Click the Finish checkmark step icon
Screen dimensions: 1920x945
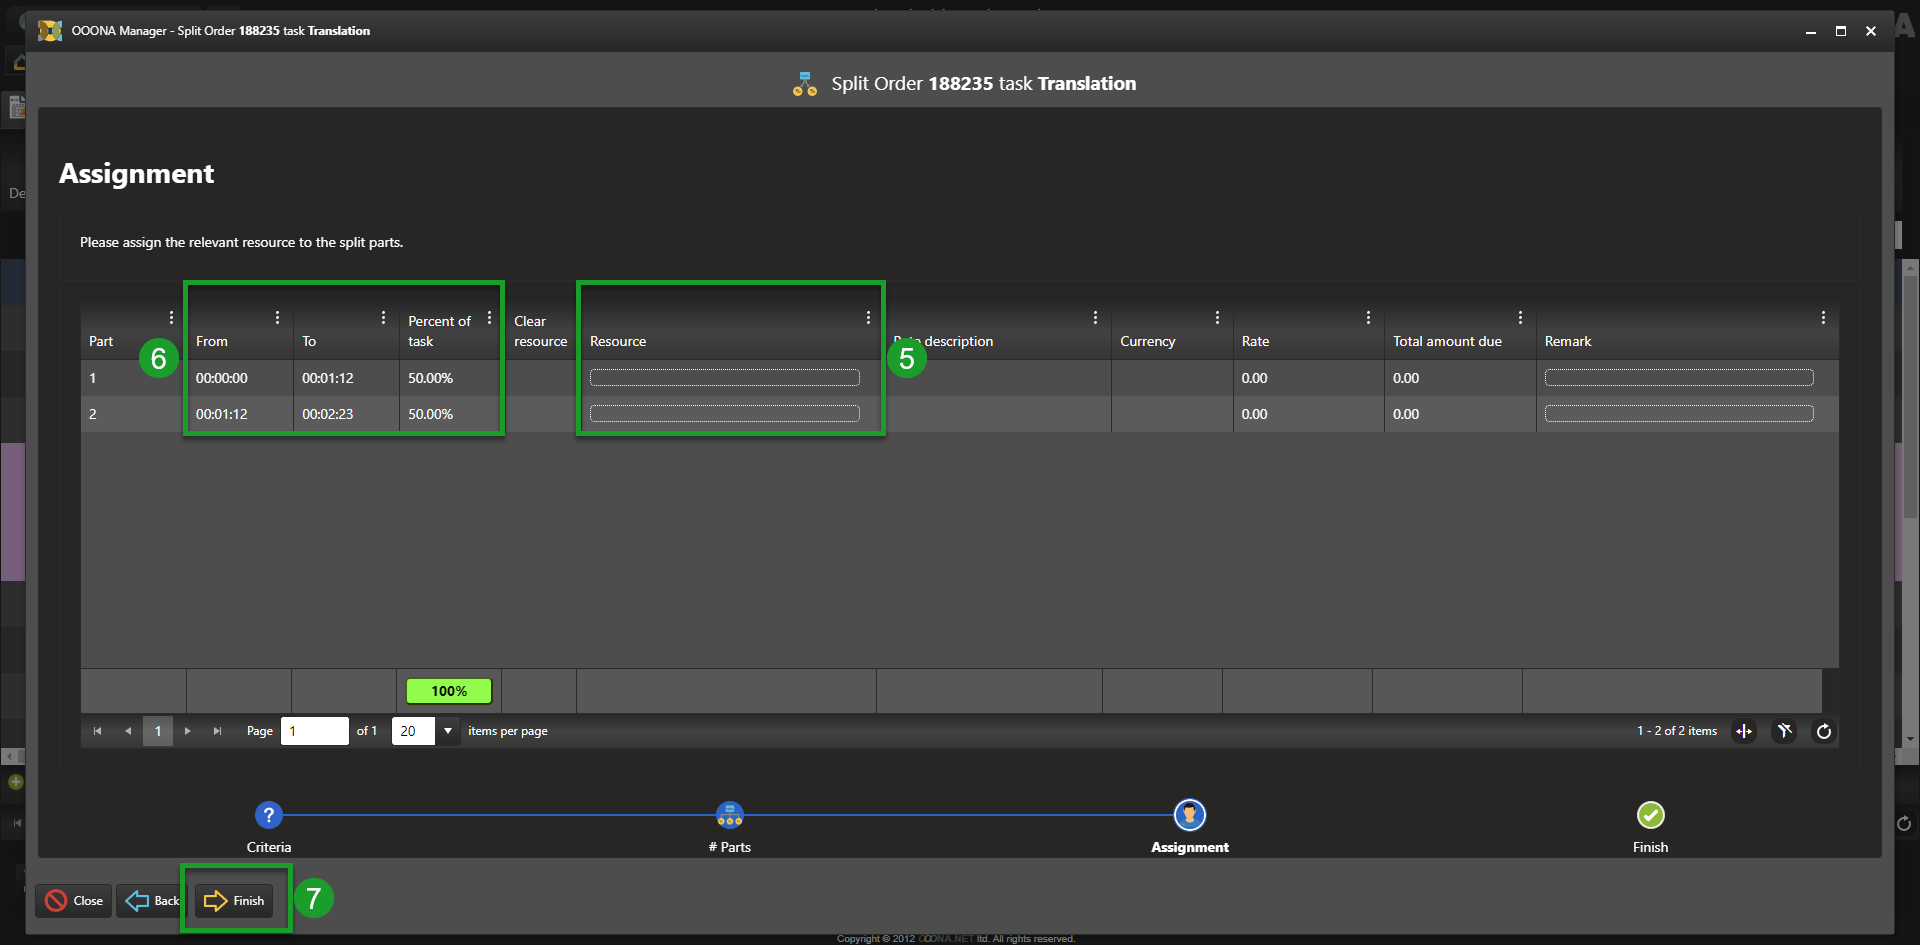pos(1650,815)
